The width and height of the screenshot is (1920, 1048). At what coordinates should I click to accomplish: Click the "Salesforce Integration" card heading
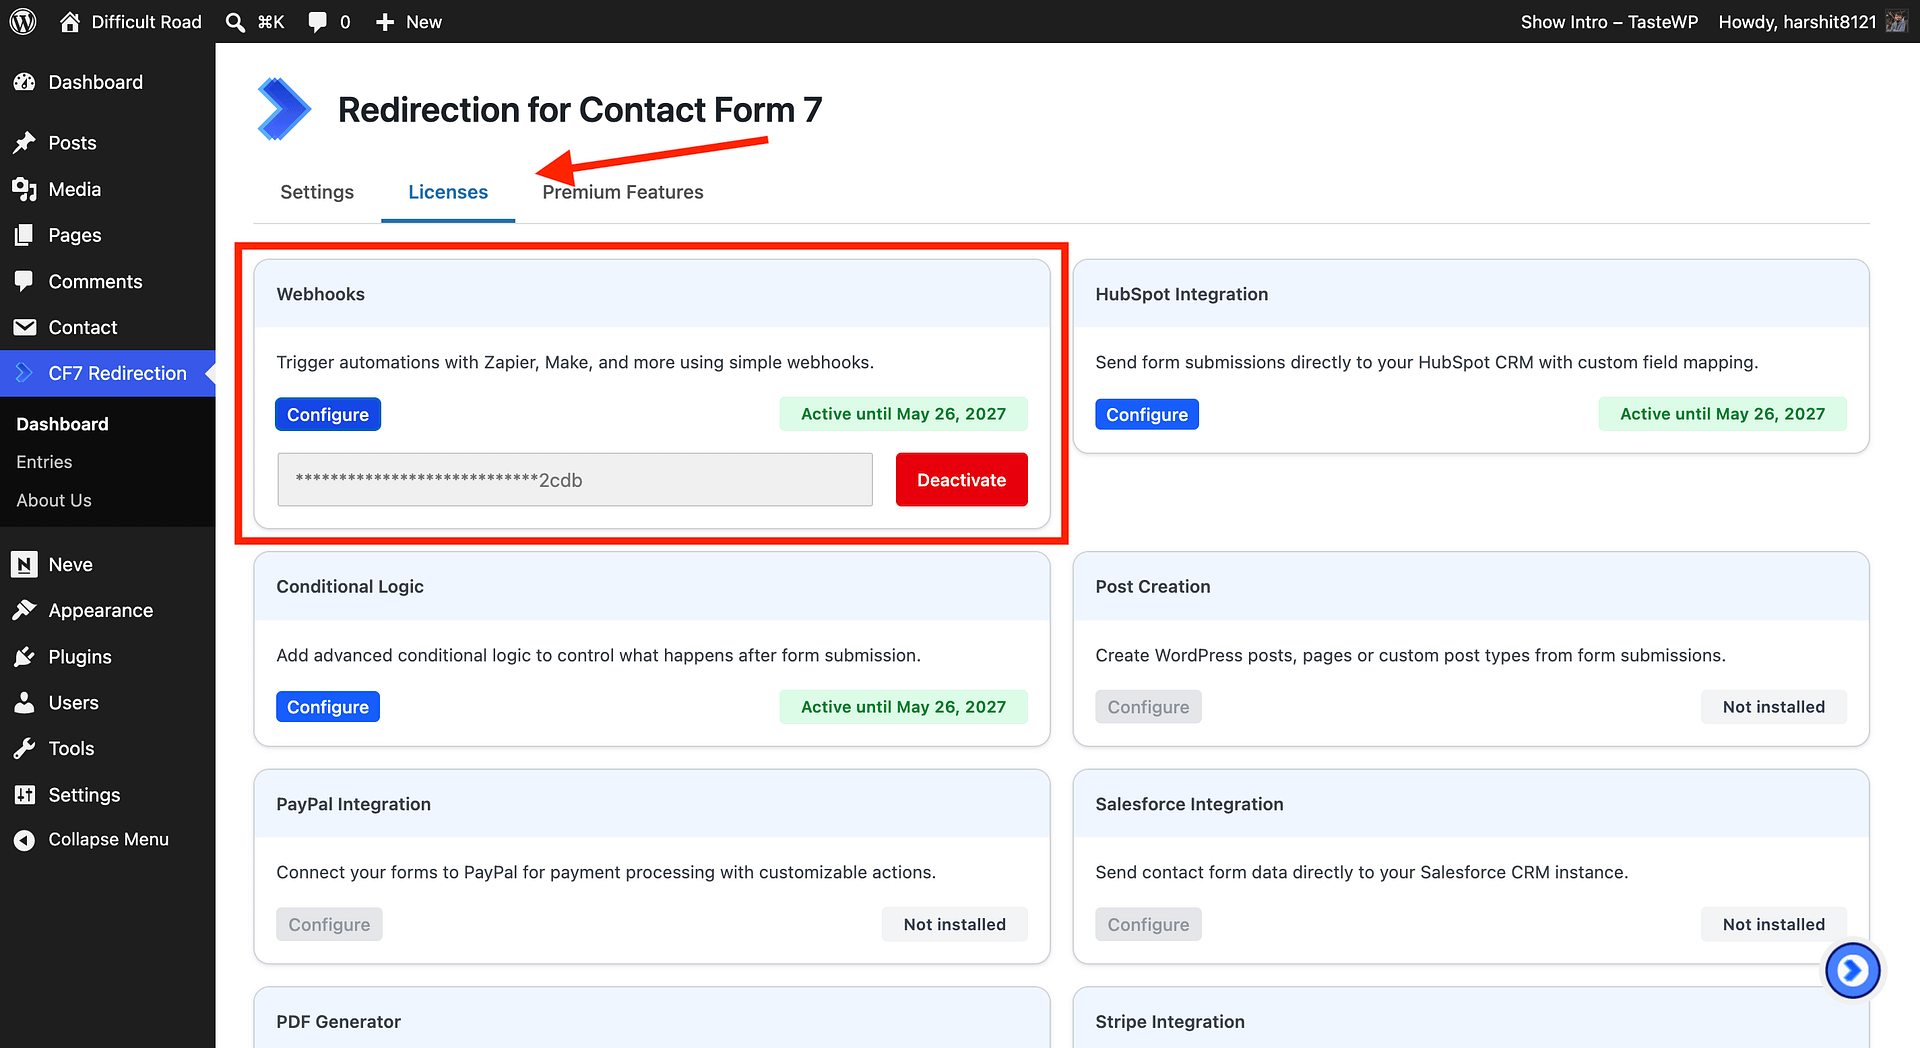coord(1189,804)
